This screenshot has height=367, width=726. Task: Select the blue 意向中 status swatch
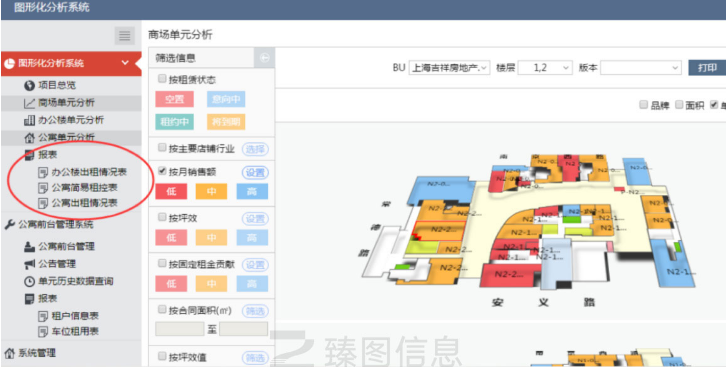point(226,99)
